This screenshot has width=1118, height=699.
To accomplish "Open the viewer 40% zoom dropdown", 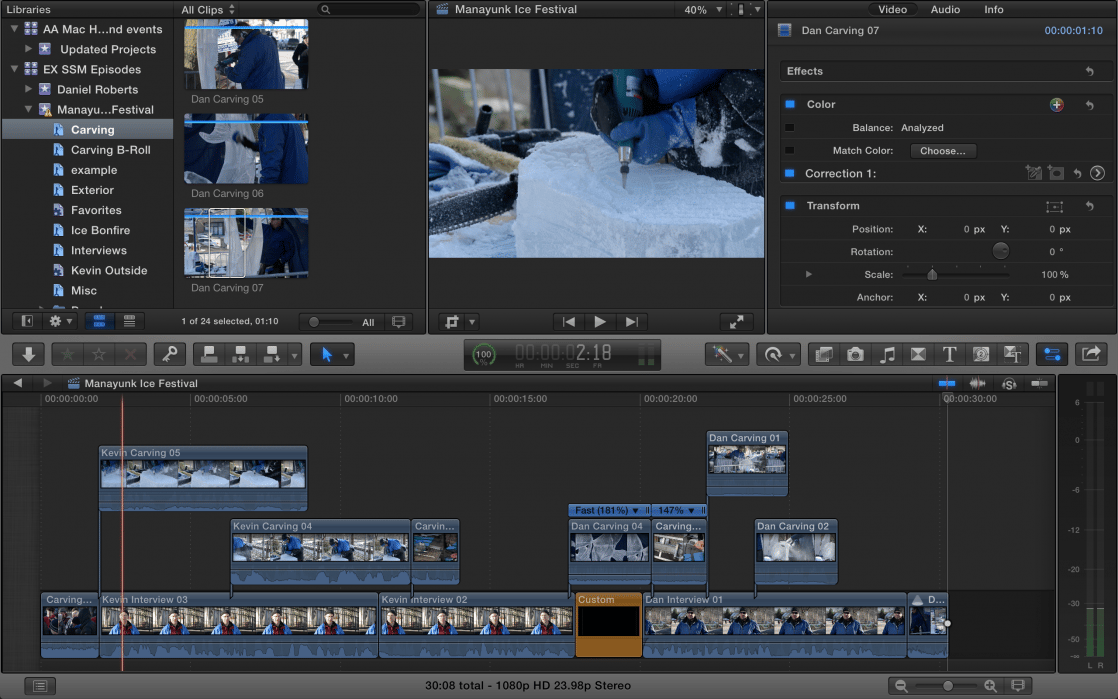I will (x=706, y=8).
